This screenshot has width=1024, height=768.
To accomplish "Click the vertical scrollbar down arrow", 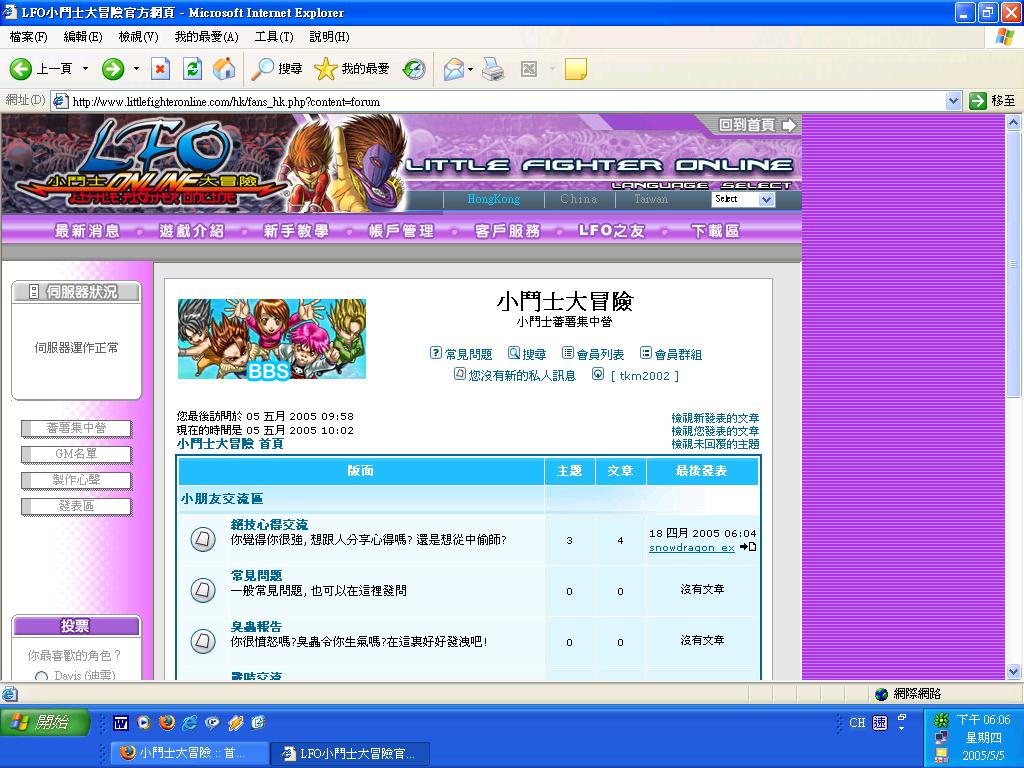I will click(1013, 672).
